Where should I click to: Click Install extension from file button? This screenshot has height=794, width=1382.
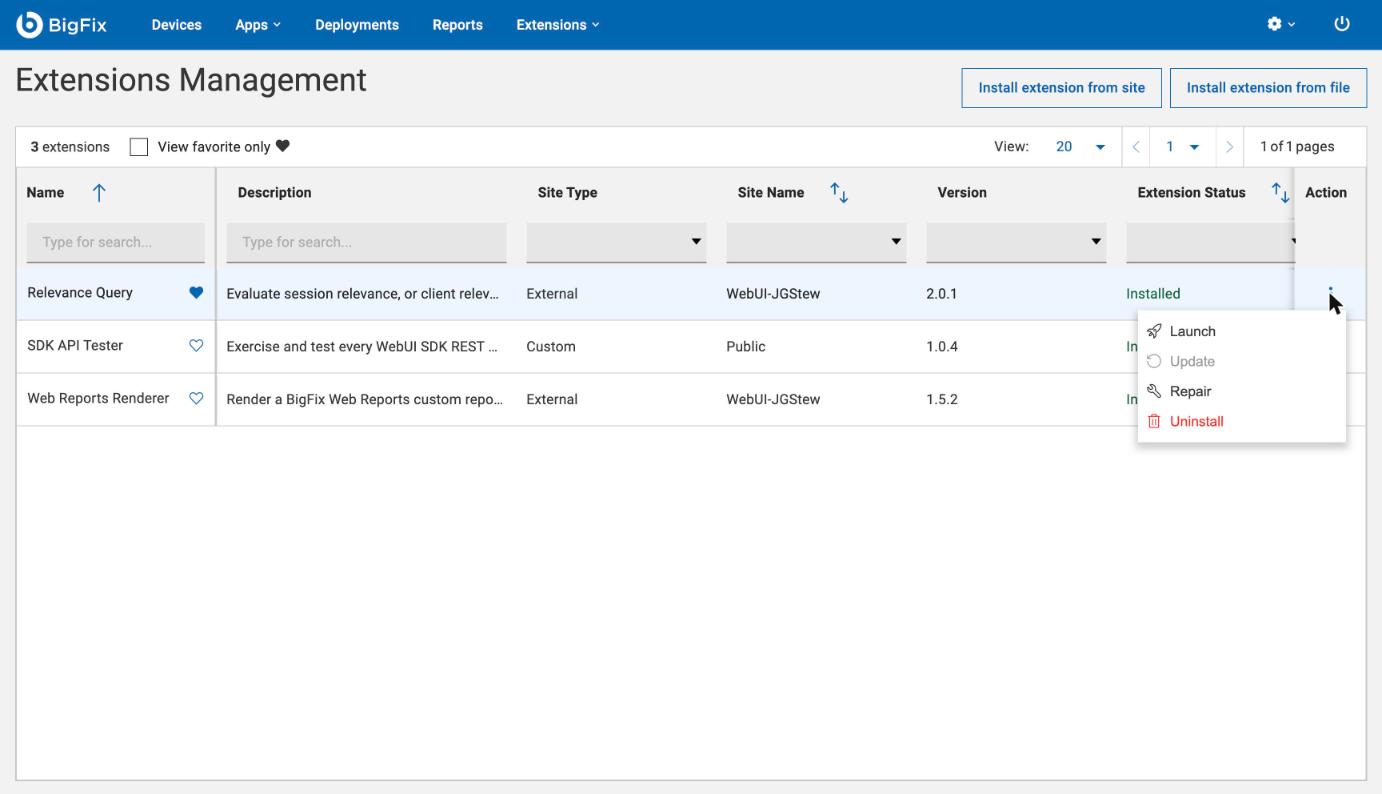tap(1268, 88)
